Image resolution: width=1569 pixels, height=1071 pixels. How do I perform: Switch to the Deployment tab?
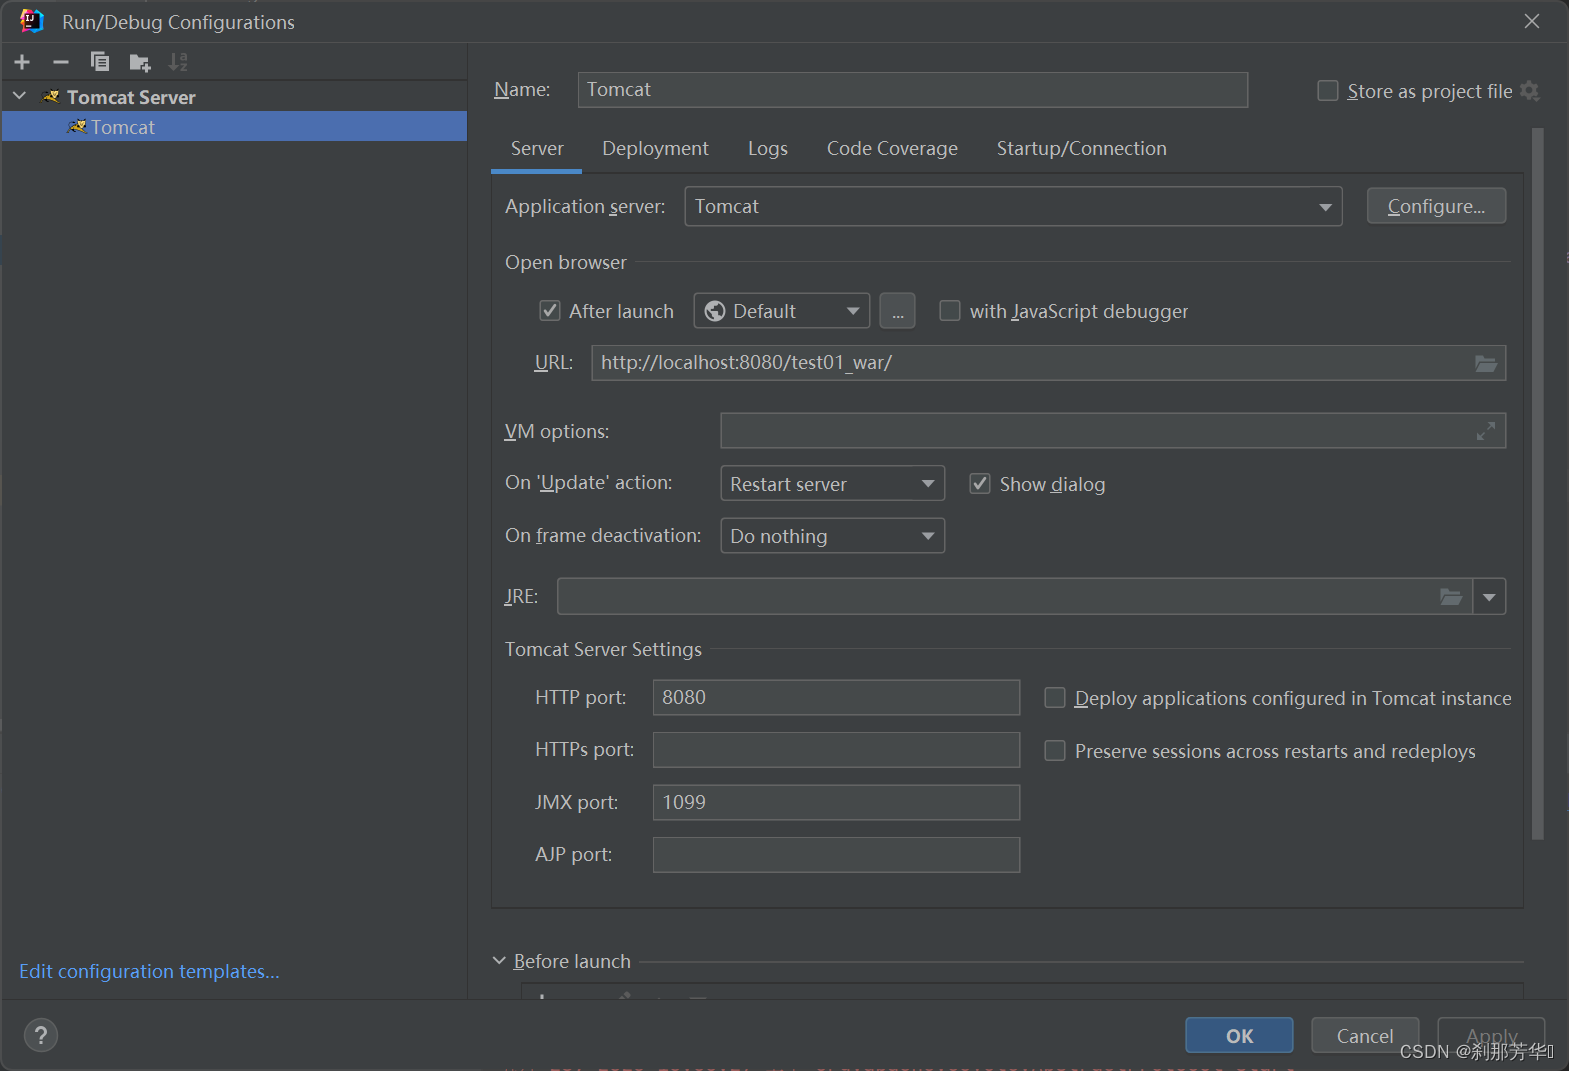[655, 148]
